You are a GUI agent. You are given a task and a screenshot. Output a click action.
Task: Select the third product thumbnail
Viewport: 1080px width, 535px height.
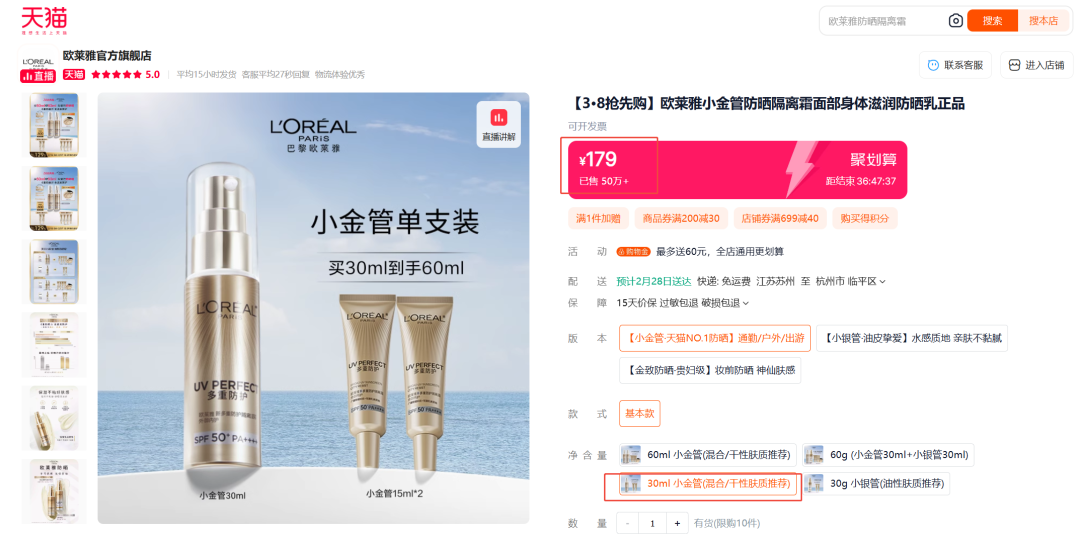point(54,271)
